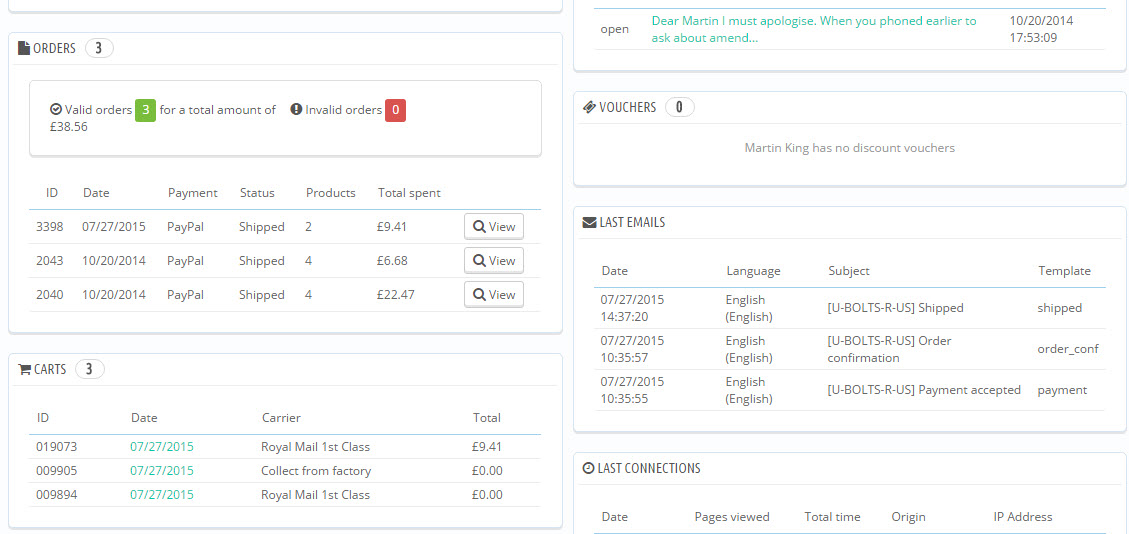Viewport: 1129px width, 534px height.
Task: Click the Orders count badge showing 3
Action: [99, 48]
